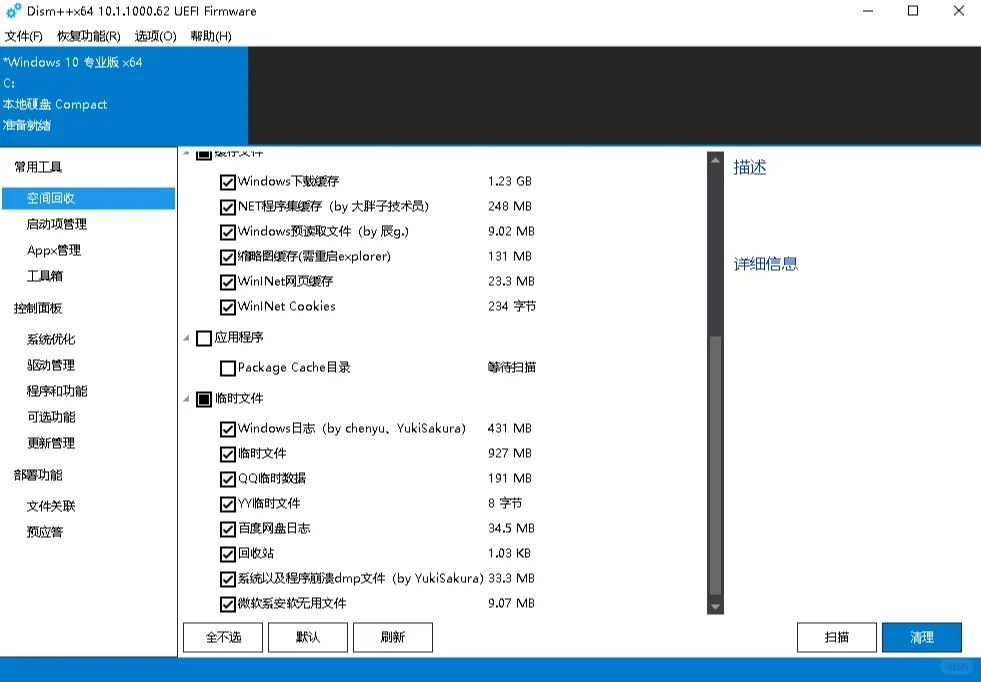Open 启动项管理 in the sidebar
Image resolution: width=981 pixels, height=682 pixels.
[x=57, y=224]
